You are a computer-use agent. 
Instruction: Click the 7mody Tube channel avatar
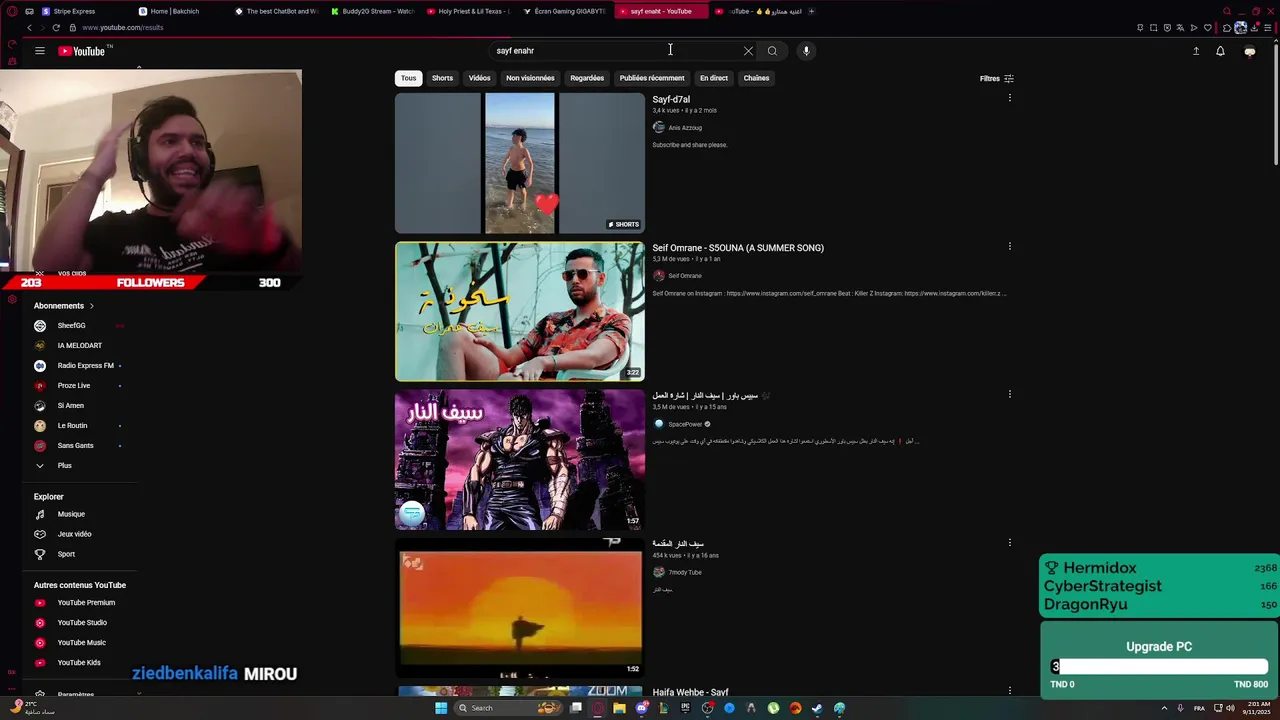[658, 572]
